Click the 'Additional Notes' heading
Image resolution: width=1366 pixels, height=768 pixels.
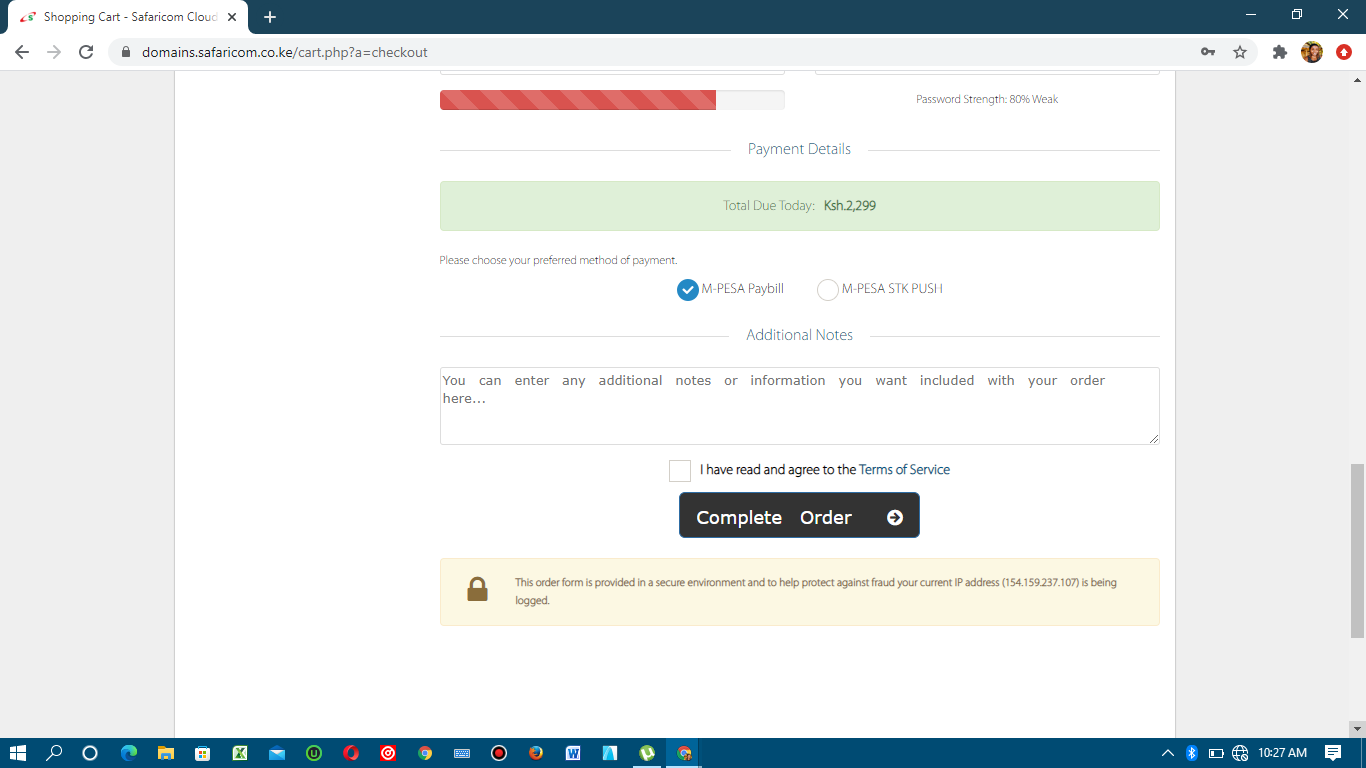pyautogui.click(x=799, y=335)
